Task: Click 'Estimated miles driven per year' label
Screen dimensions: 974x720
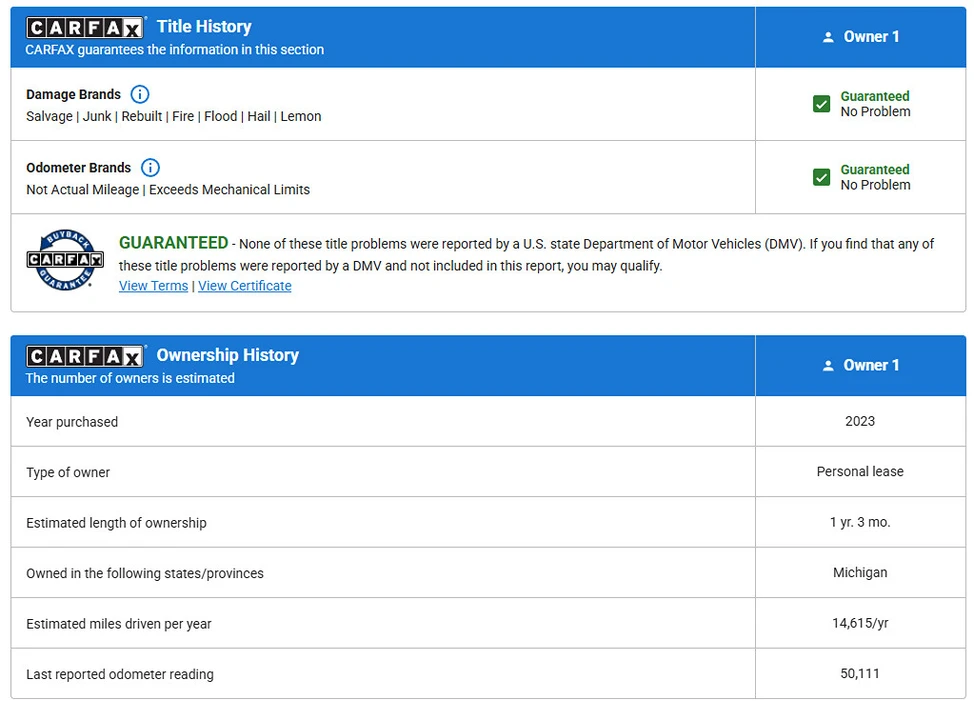Action: coord(119,624)
